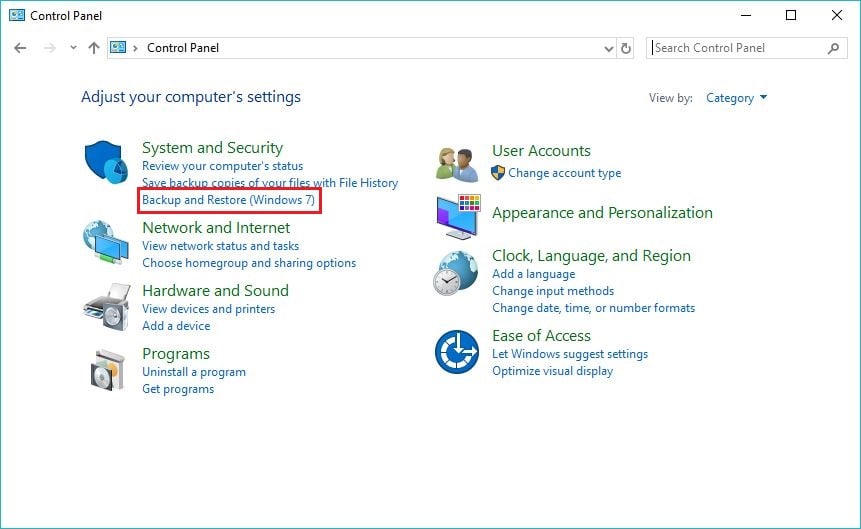Open Appearance and Personalization heading
The image size is (861, 529).
coord(602,213)
